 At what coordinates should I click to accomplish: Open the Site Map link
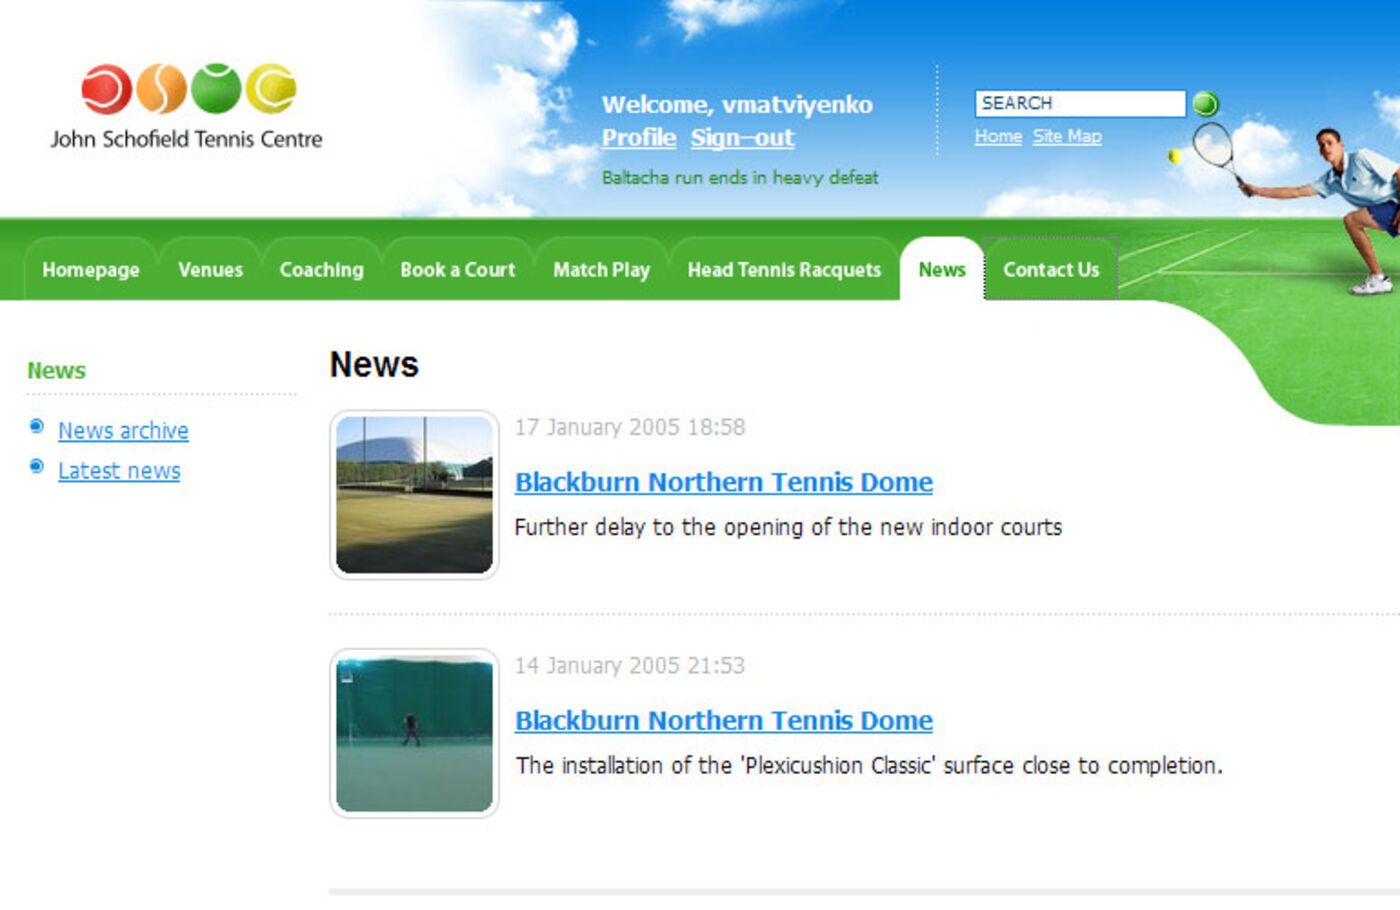pyautogui.click(x=1067, y=137)
